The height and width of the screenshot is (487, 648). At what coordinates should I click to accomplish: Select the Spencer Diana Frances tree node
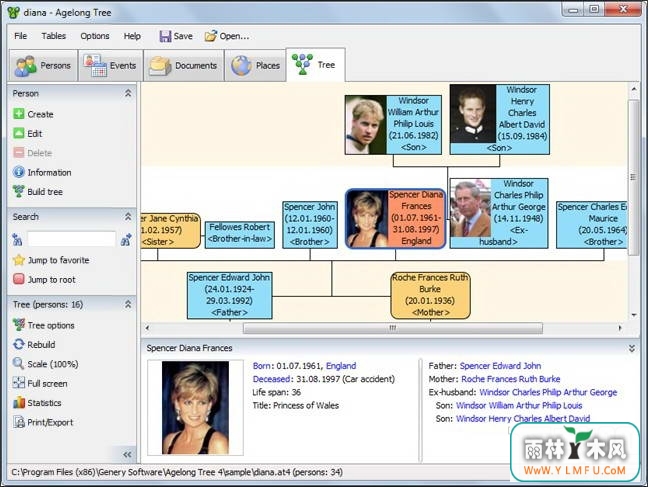click(x=395, y=219)
